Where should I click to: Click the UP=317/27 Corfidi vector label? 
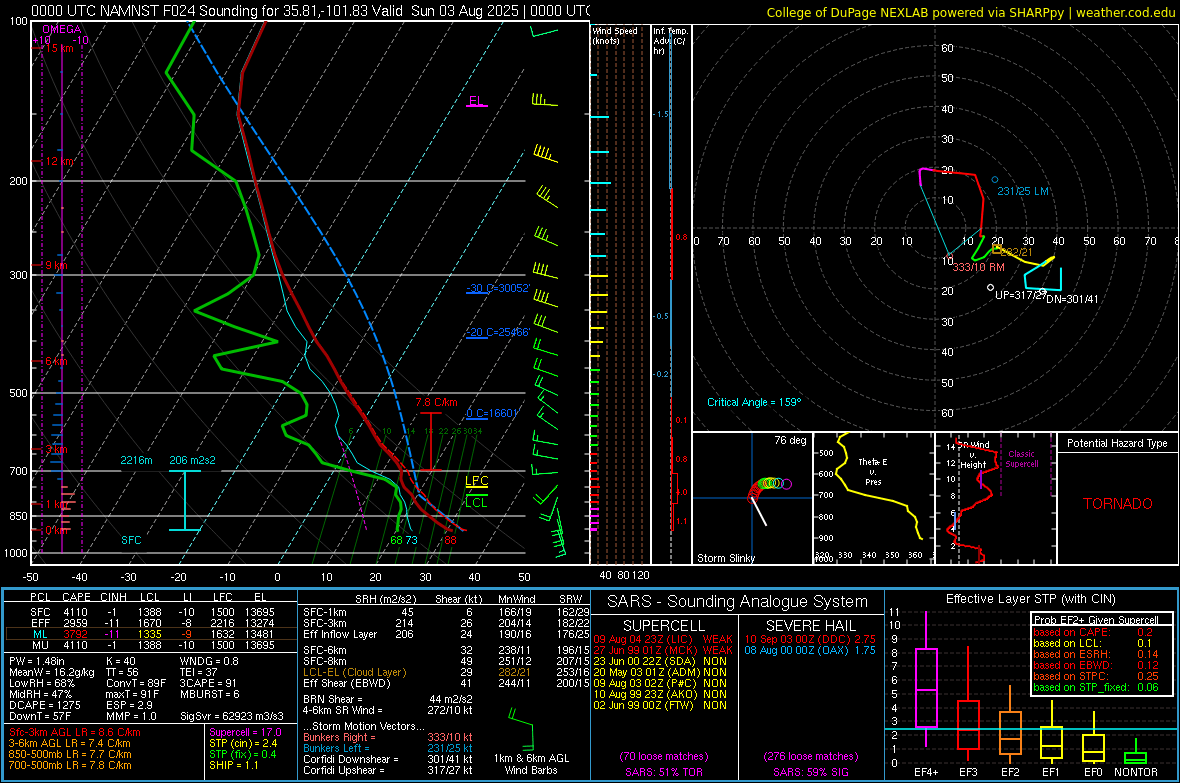click(x=1020, y=295)
